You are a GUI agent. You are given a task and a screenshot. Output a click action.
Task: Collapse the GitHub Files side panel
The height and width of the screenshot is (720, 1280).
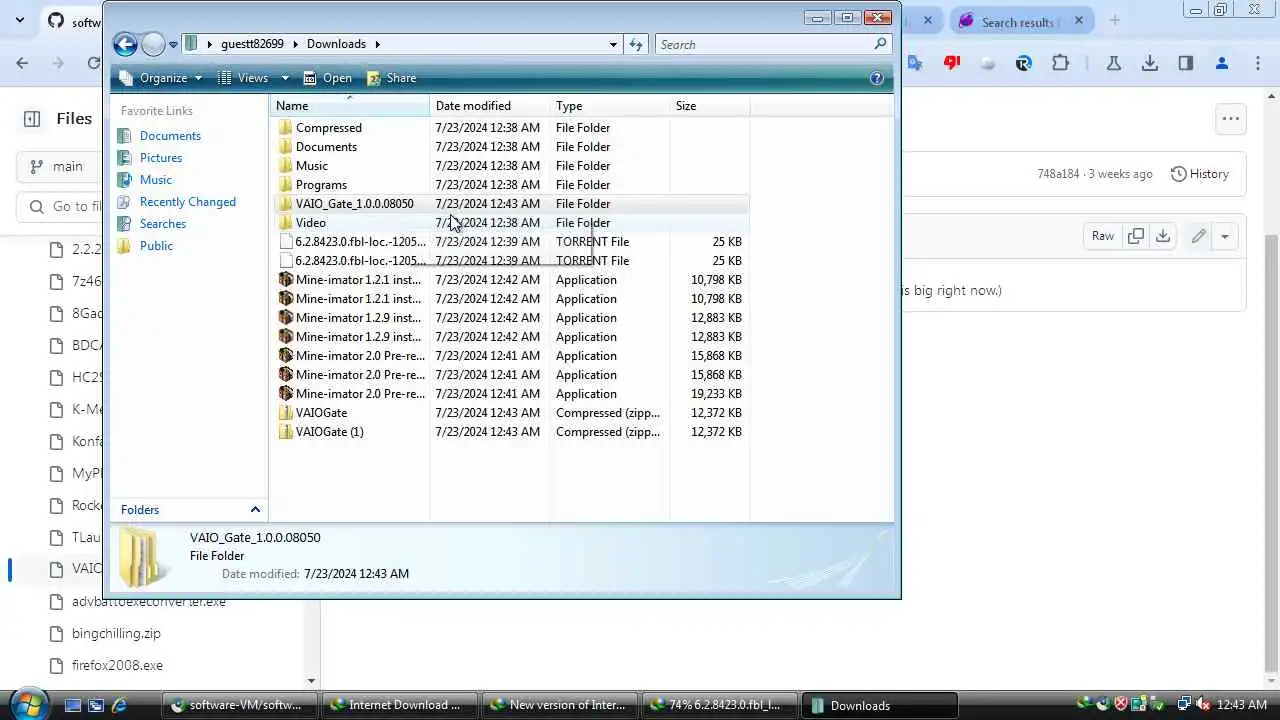coord(32,119)
